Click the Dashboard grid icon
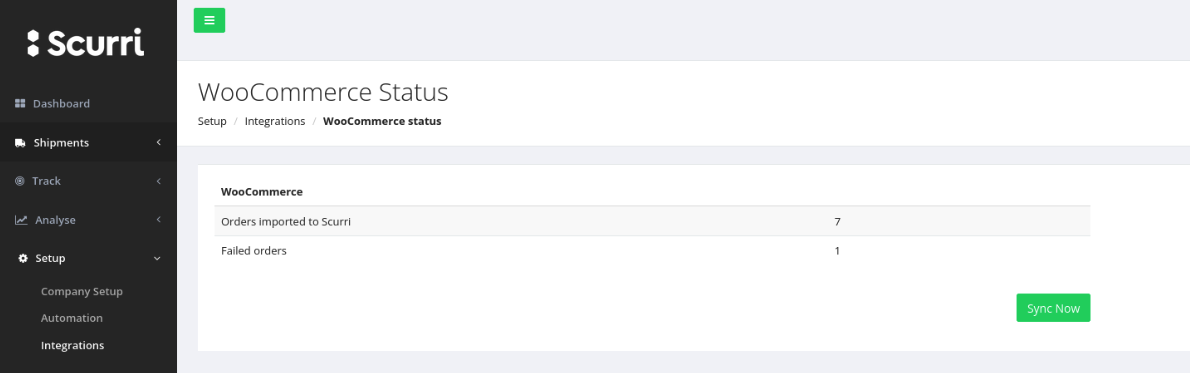Image resolution: width=1190 pixels, height=373 pixels. point(20,103)
